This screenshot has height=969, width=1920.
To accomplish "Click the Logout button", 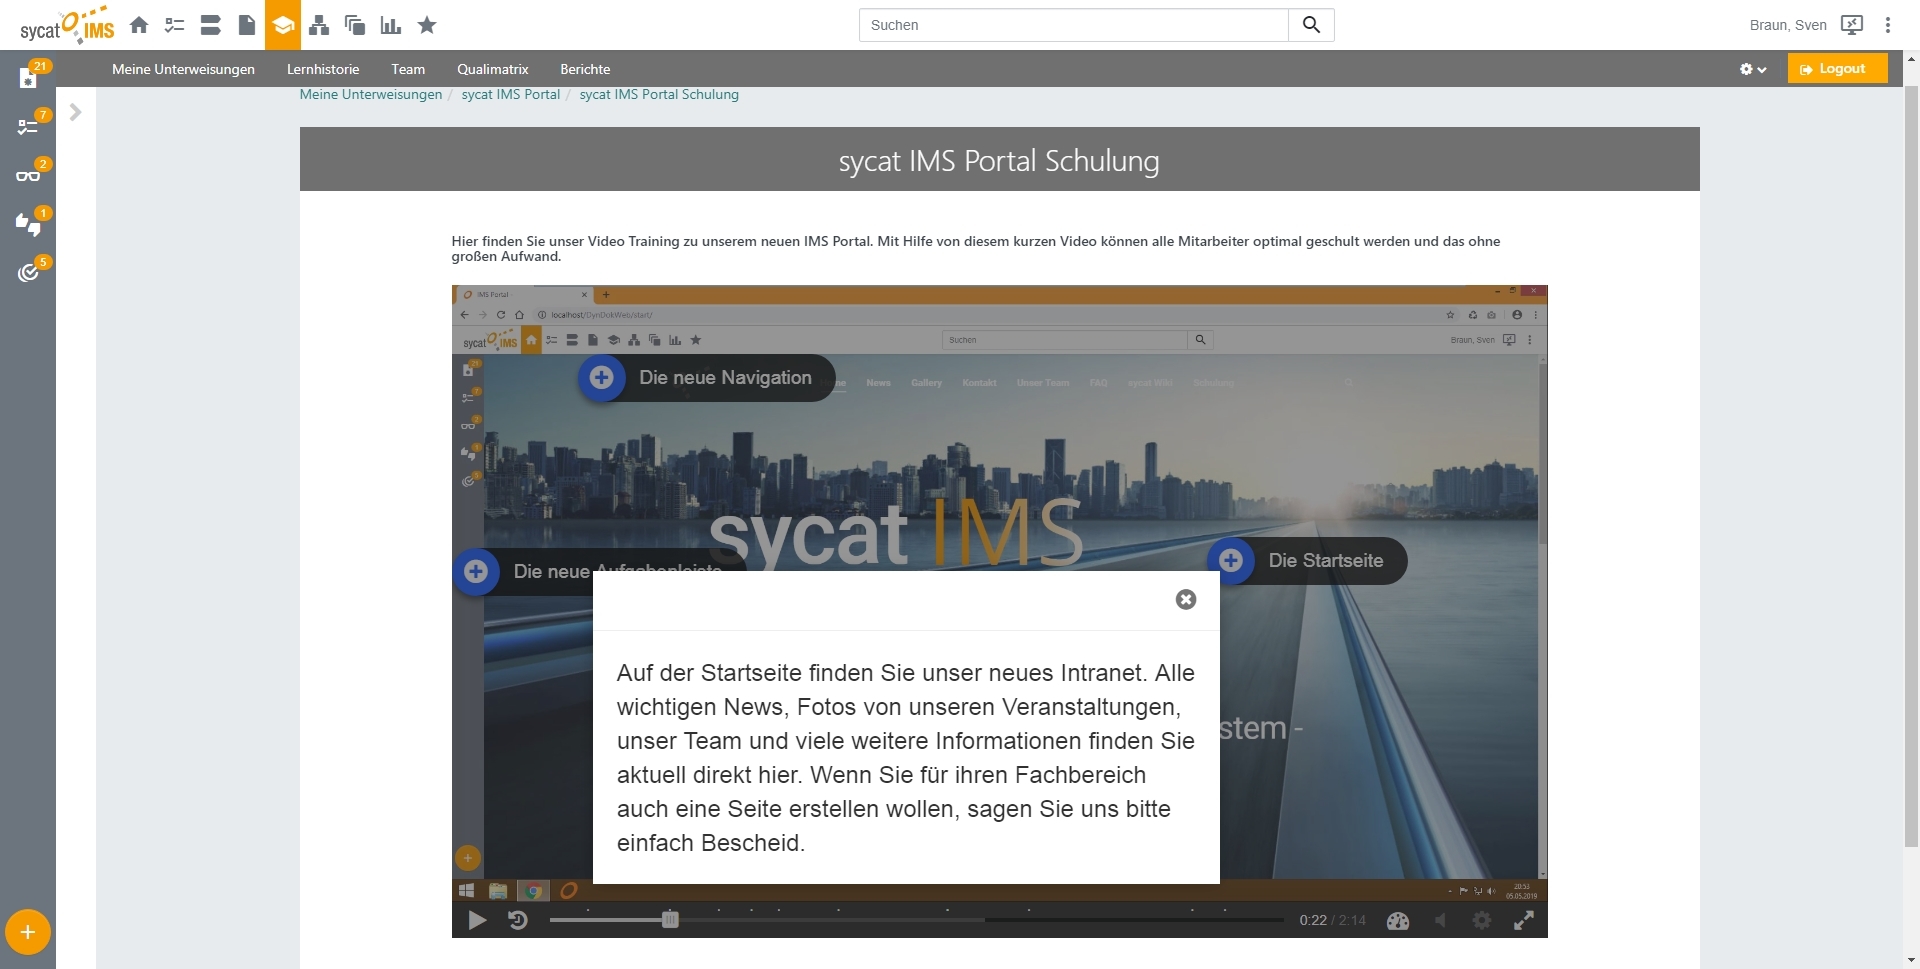I will click(x=1837, y=69).
